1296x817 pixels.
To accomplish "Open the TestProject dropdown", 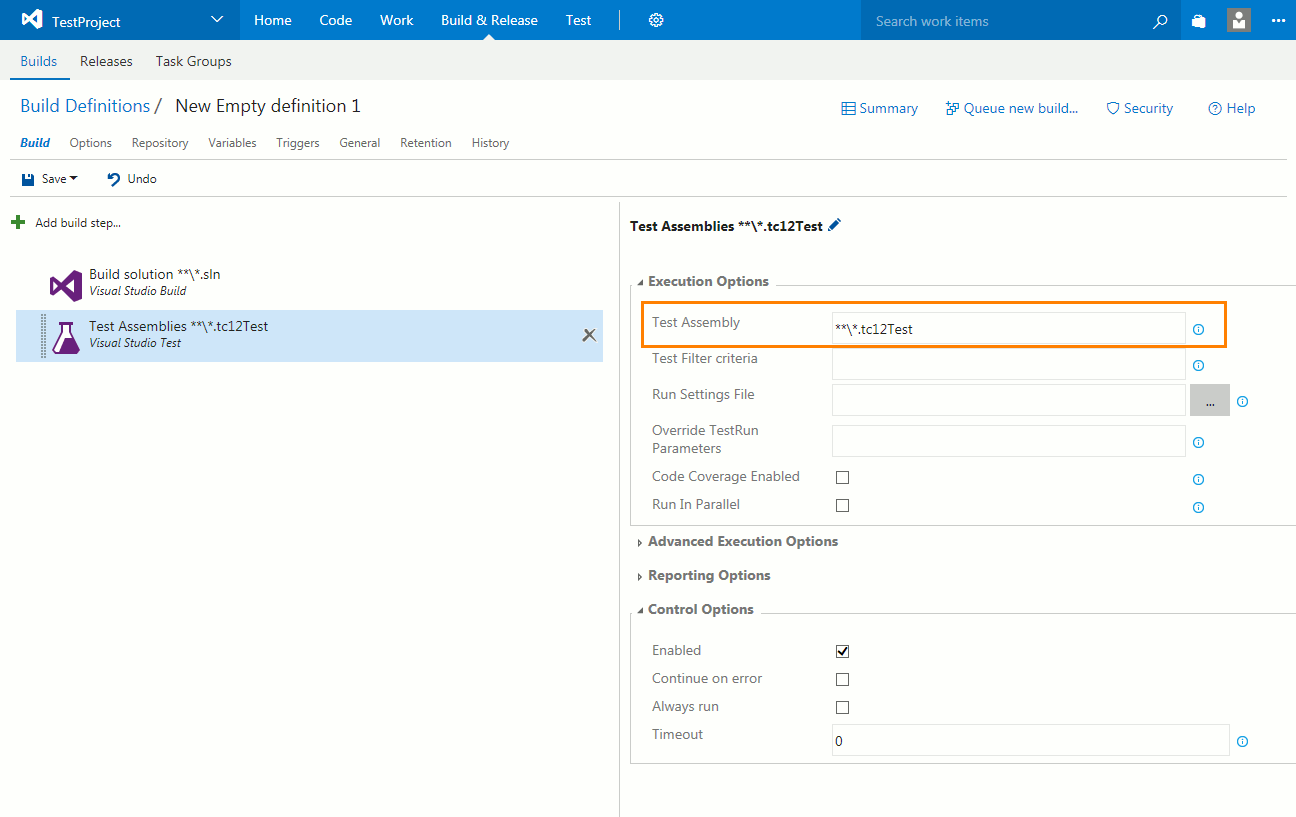I will point(217,20).
